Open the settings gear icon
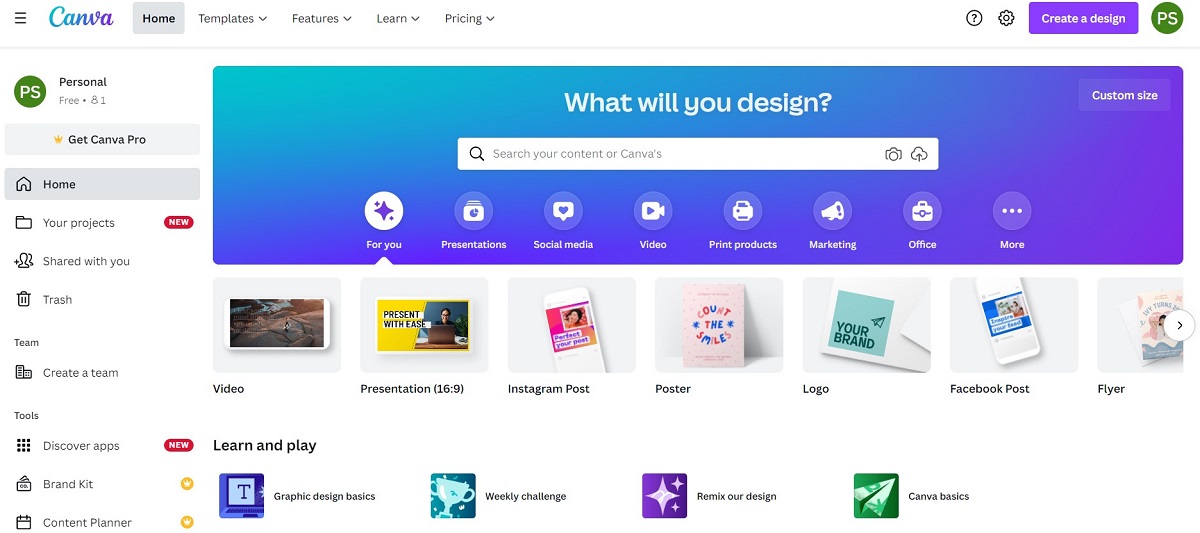Viewport: 1200px width, 533px height. (x=1006, y=18)
